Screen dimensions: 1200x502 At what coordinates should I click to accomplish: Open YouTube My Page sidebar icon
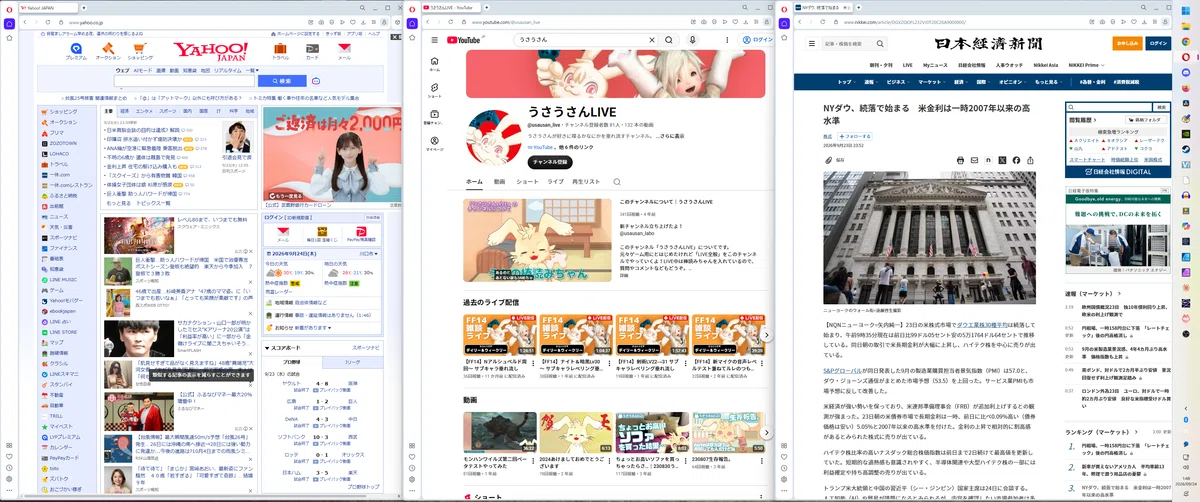434,144
